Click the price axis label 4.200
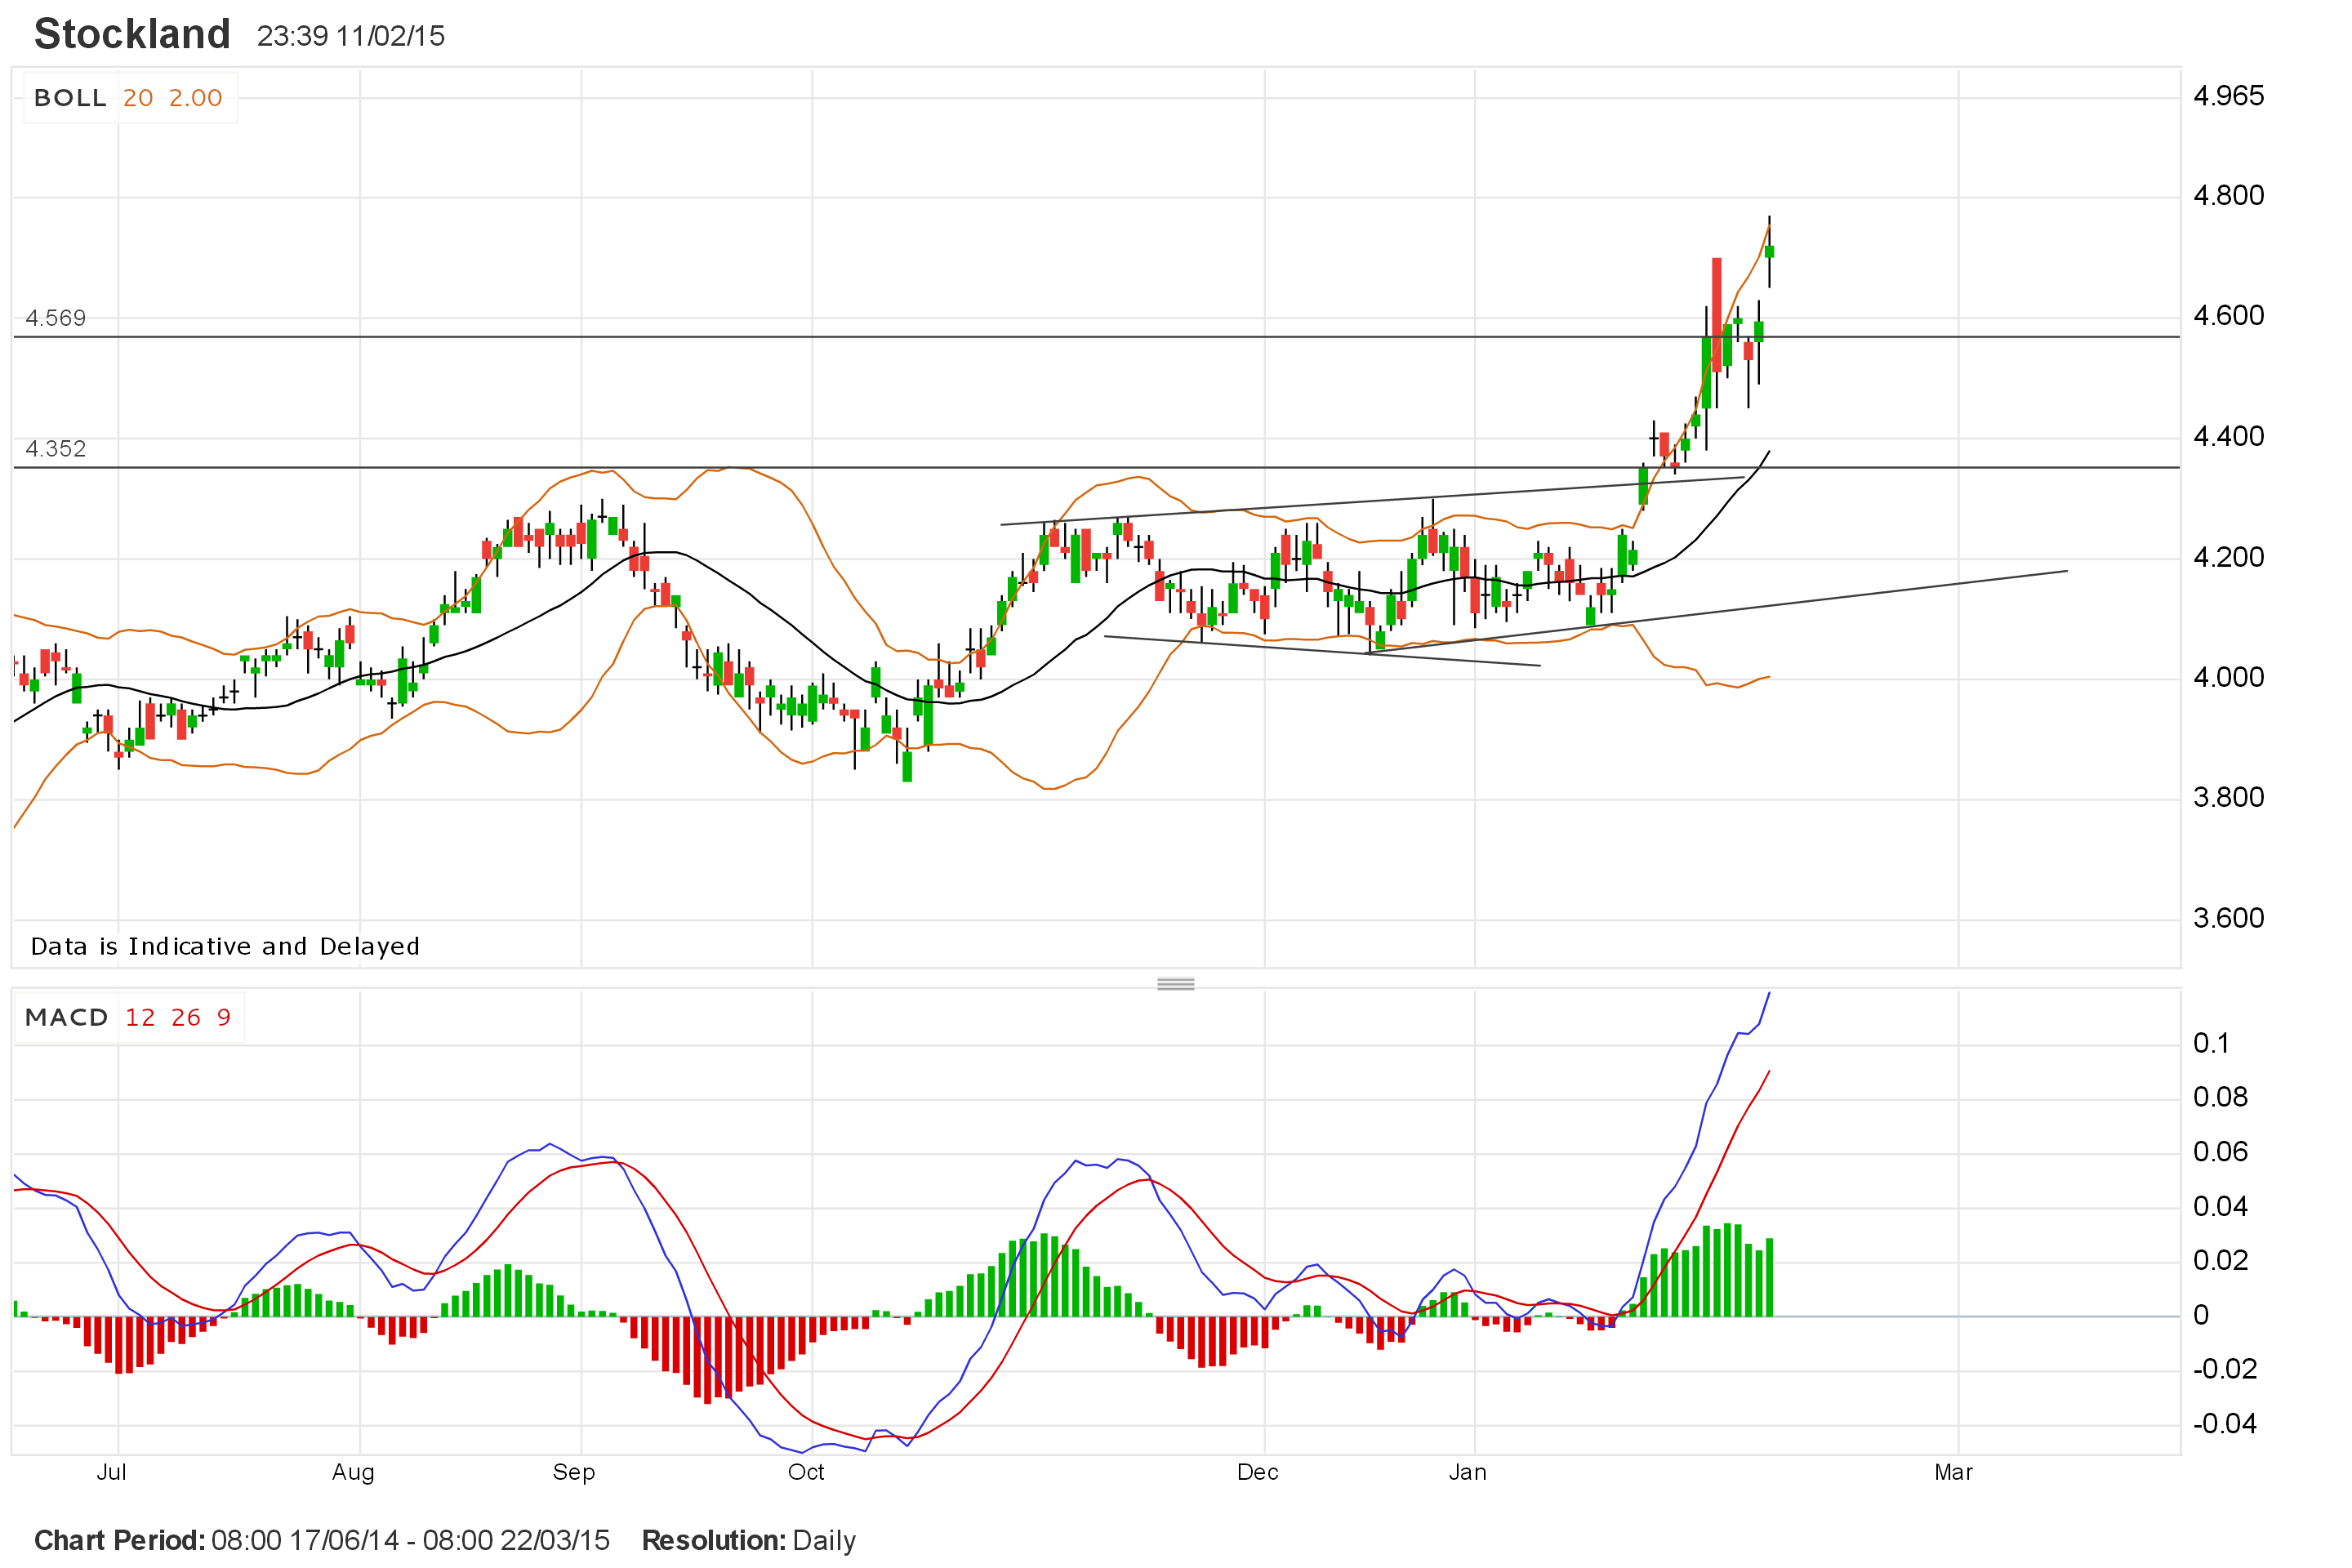Image resolution: width=2352 pixels, height=1568 pixels. (2228, 557)
